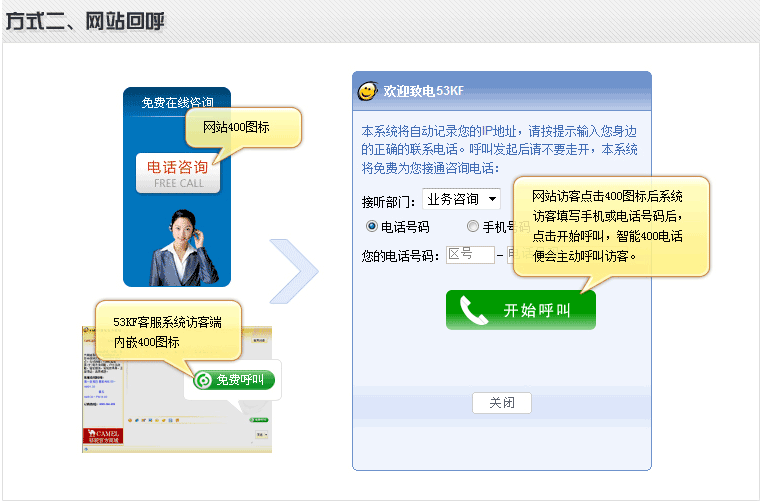
Task: Click the white phone handset icon
Action: [x=472, y=310]
